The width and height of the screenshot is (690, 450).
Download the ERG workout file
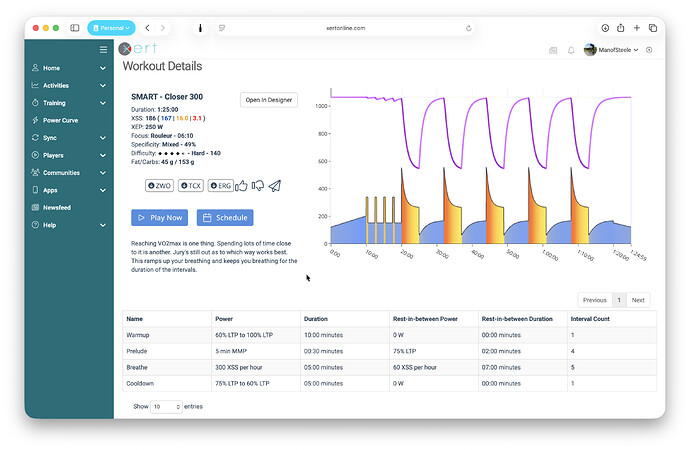[220, 186]
